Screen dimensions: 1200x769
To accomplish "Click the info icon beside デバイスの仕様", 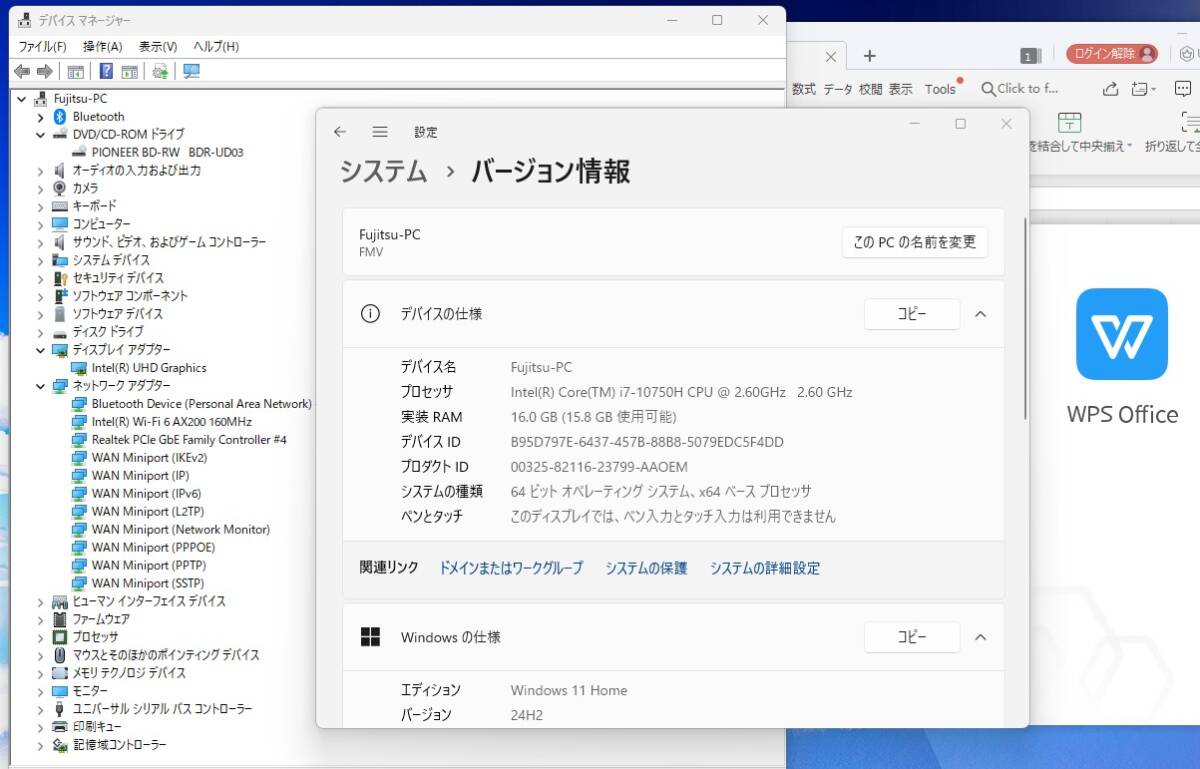I will tap(370, 314).
